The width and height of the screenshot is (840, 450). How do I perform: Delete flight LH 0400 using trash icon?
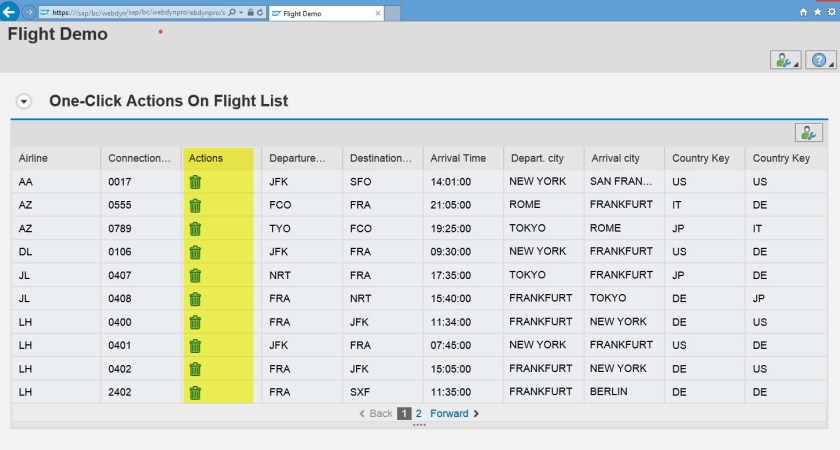(195, 322)
